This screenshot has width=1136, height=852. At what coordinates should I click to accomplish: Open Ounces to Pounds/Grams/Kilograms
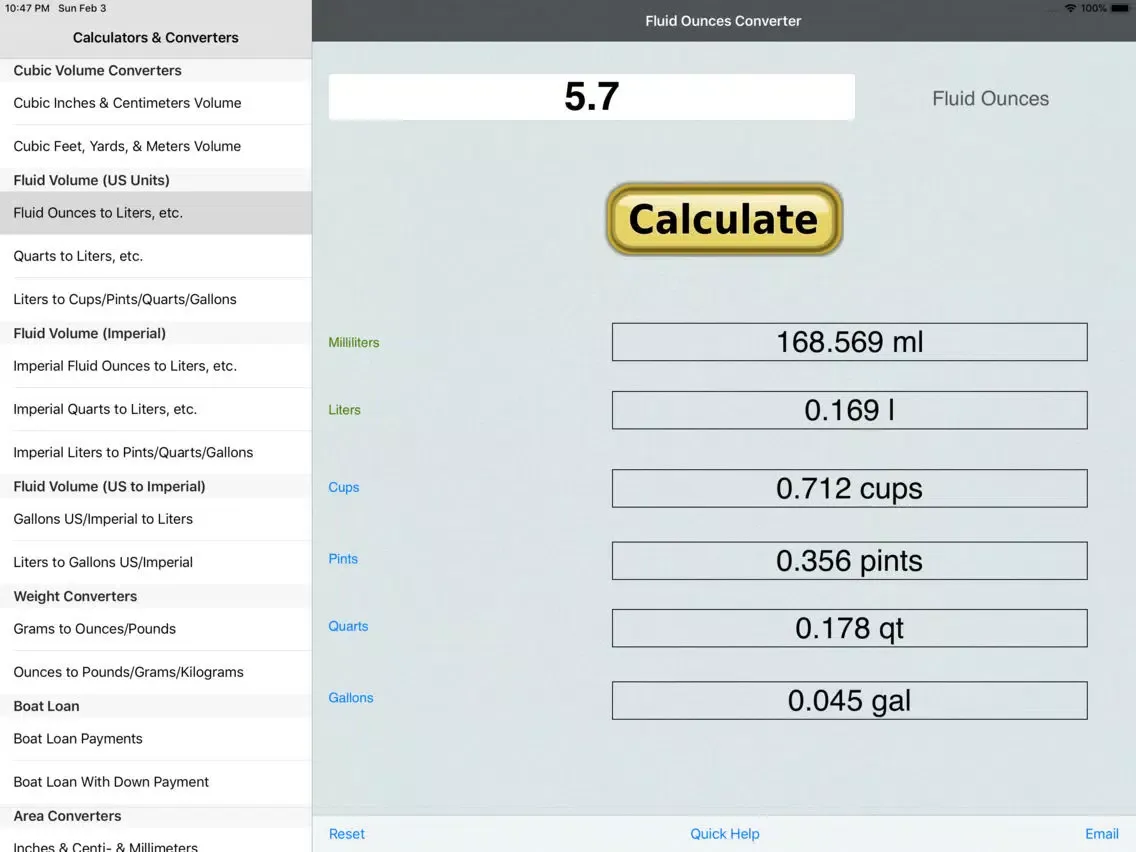156,672
